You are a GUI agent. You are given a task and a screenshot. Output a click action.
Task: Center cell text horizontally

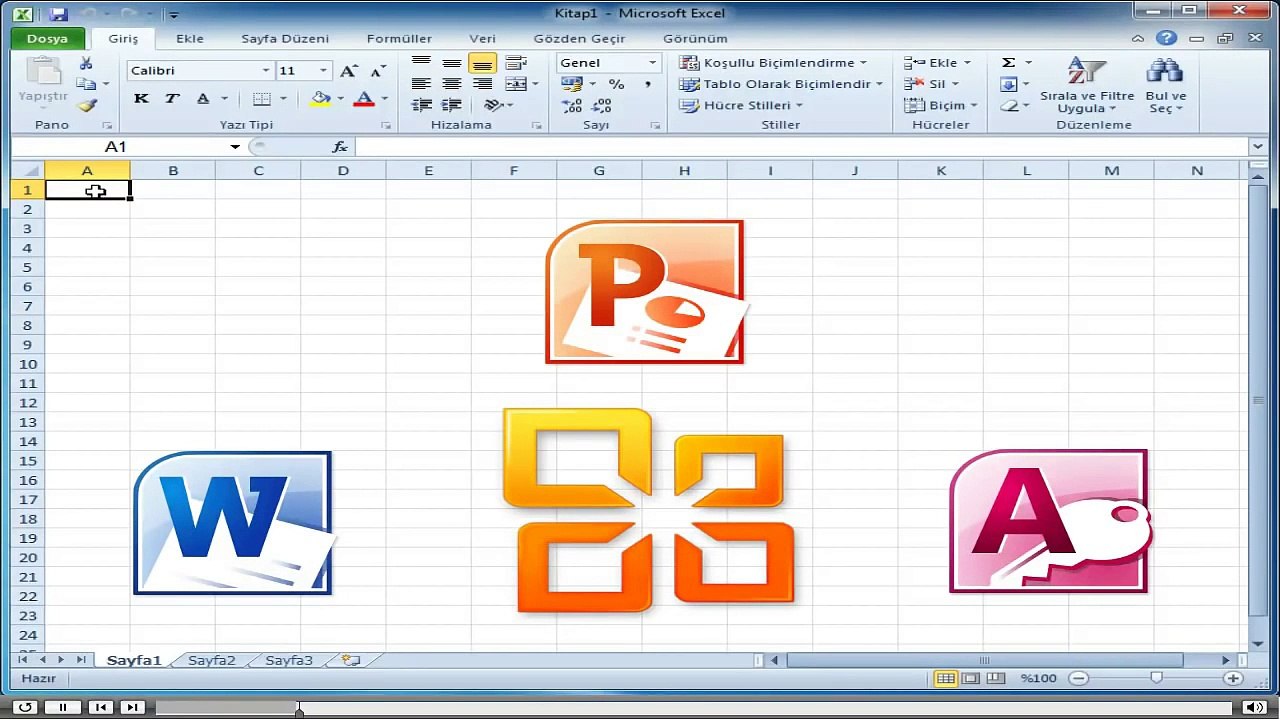pos(452,84)
